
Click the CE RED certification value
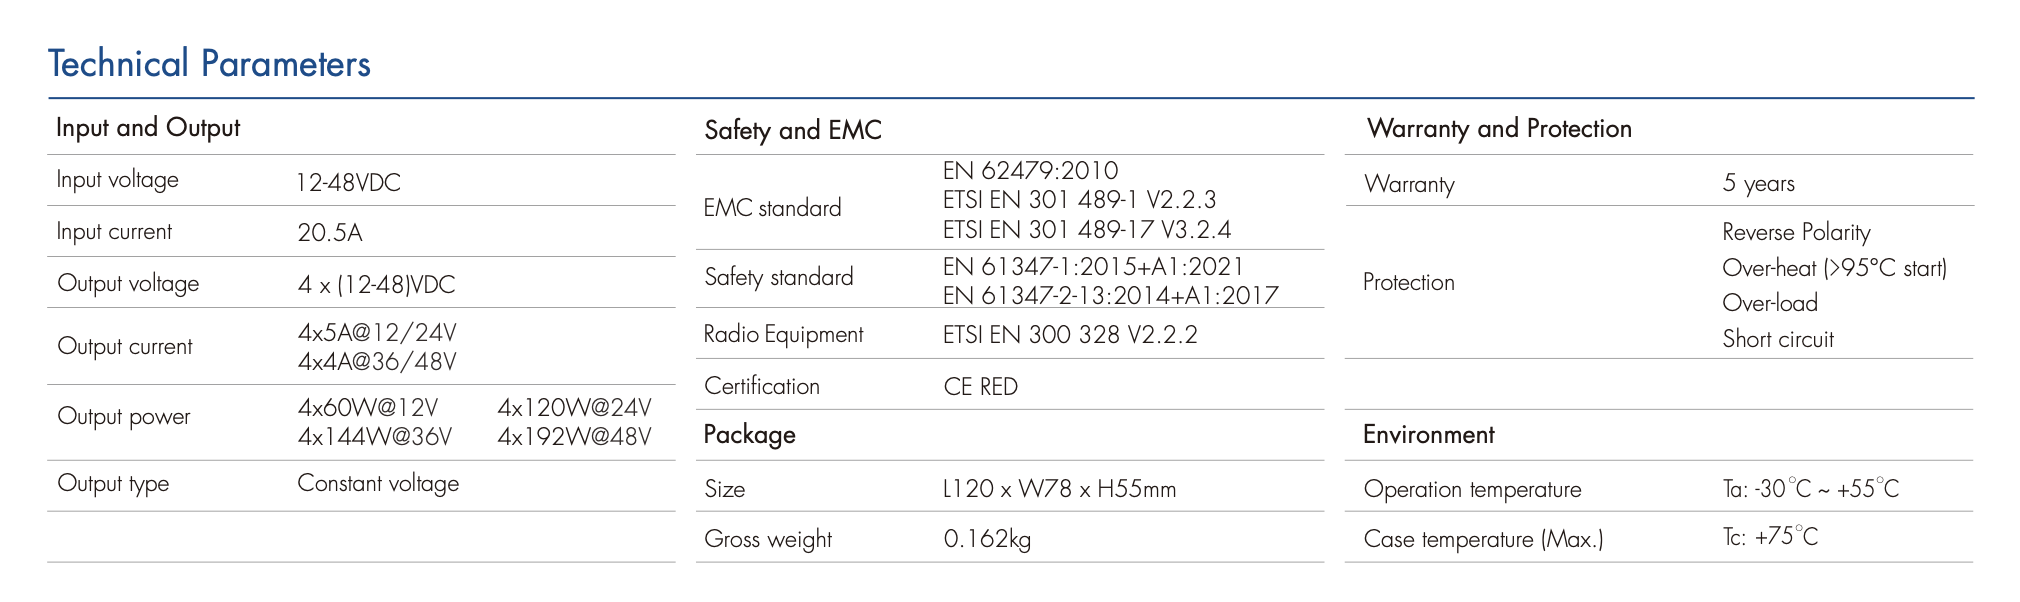(981, 387)
